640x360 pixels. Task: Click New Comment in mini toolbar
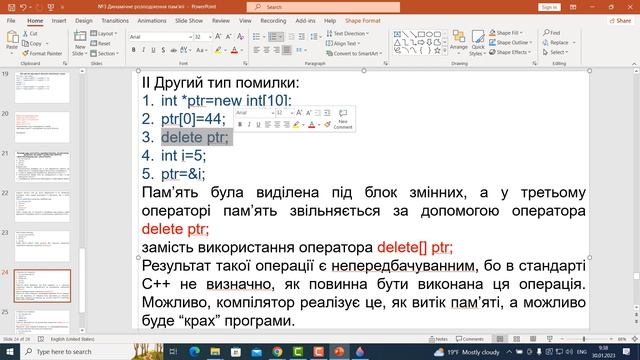[343, 119]
